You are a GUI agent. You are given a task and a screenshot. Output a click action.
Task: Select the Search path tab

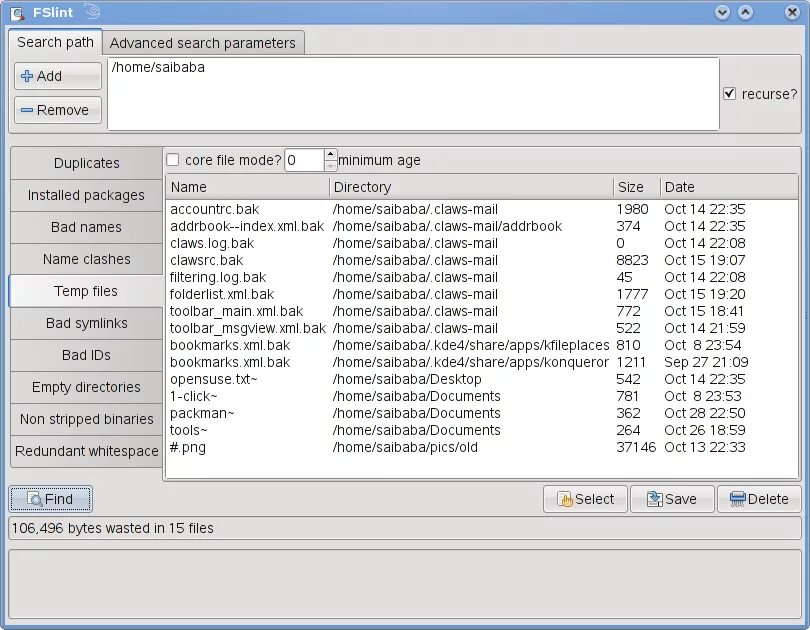click(55, 42)
